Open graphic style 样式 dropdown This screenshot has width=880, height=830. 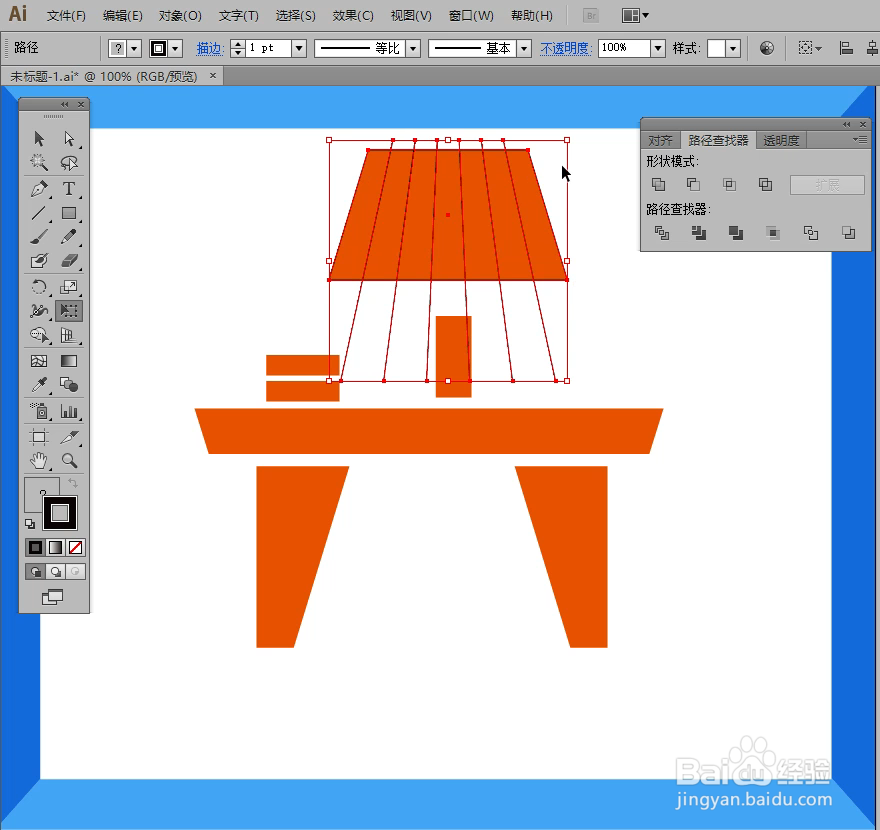[x=733, y=48]
